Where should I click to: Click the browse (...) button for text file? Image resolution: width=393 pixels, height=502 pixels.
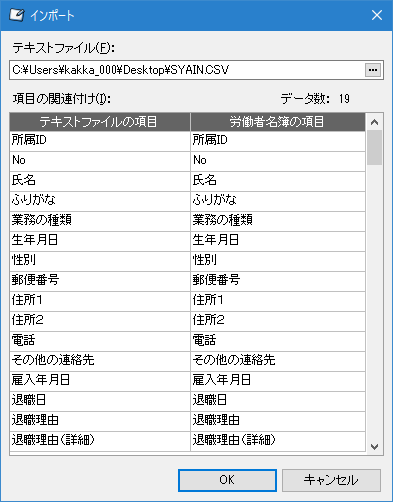click(x=373, y=70)
